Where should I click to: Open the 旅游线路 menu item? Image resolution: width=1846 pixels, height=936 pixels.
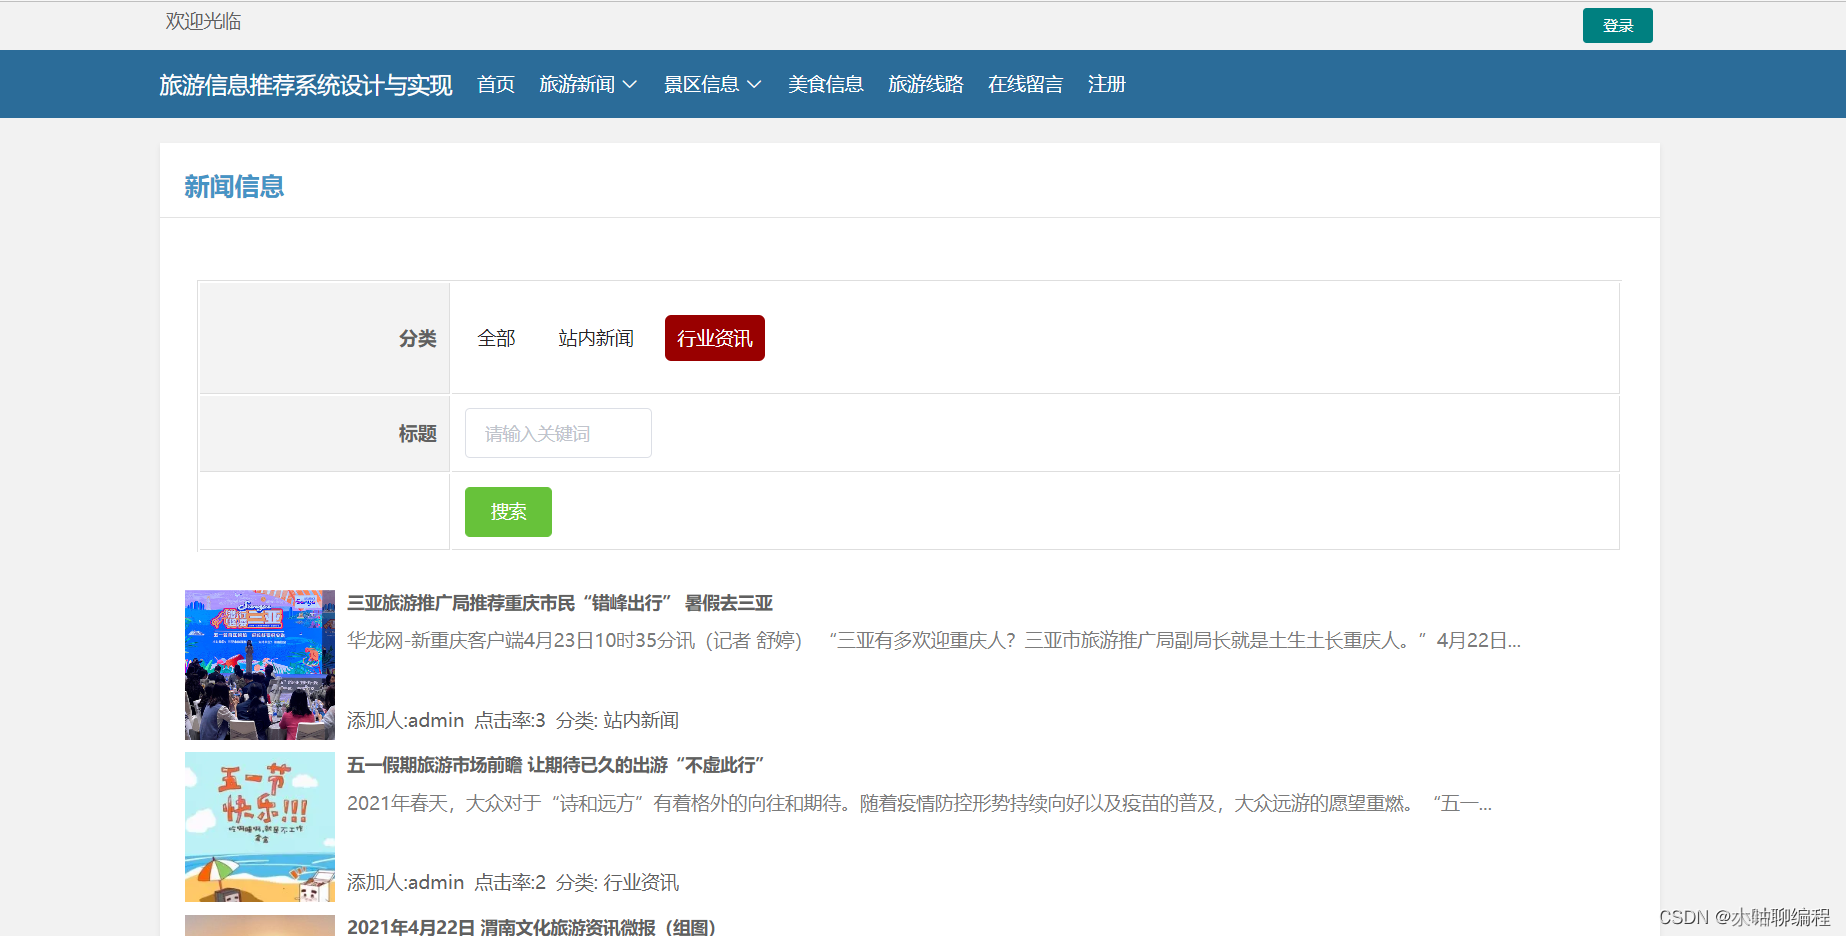pyautogui.click(x=926, y=85)
